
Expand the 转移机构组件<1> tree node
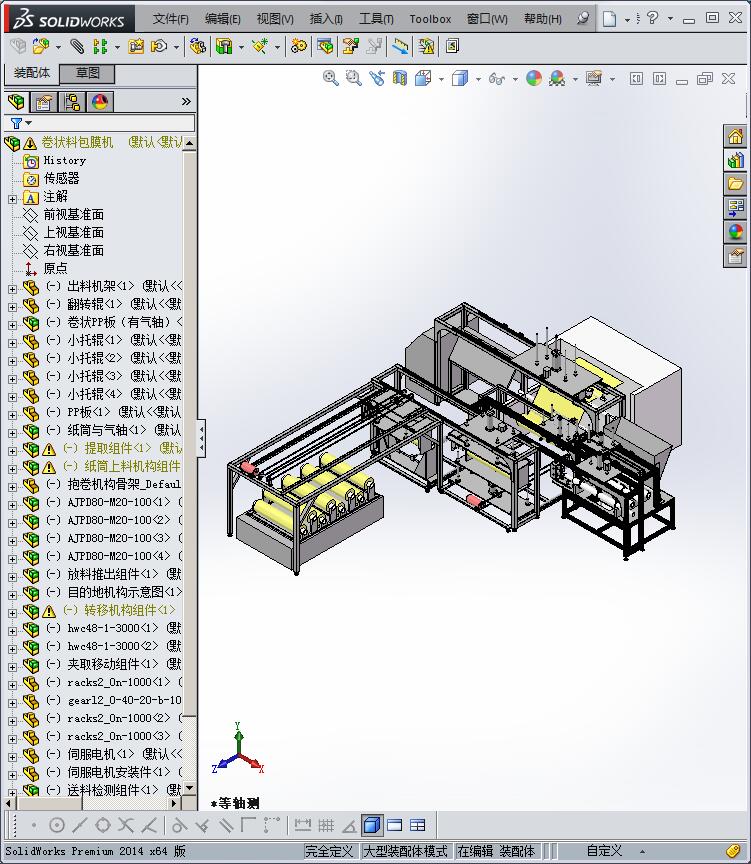13,613
